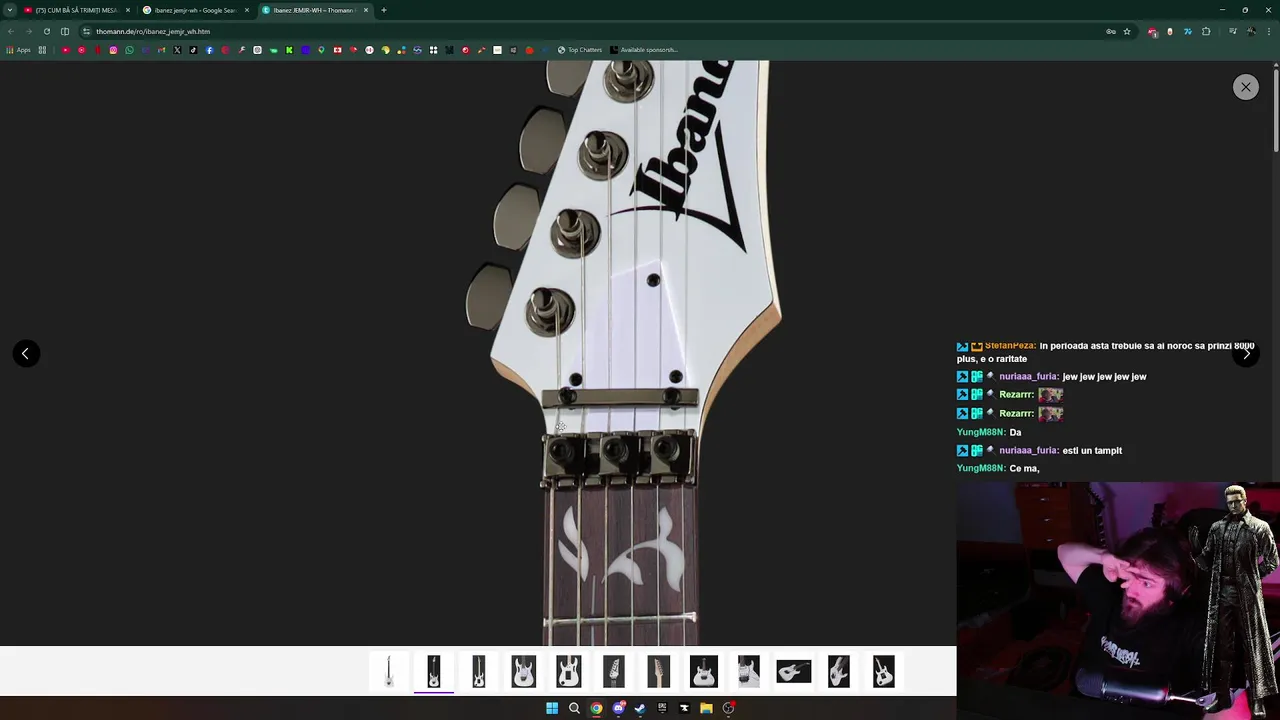View site information for thomann.de
This screenshot has width=1280, height=720.
(86, 31)
